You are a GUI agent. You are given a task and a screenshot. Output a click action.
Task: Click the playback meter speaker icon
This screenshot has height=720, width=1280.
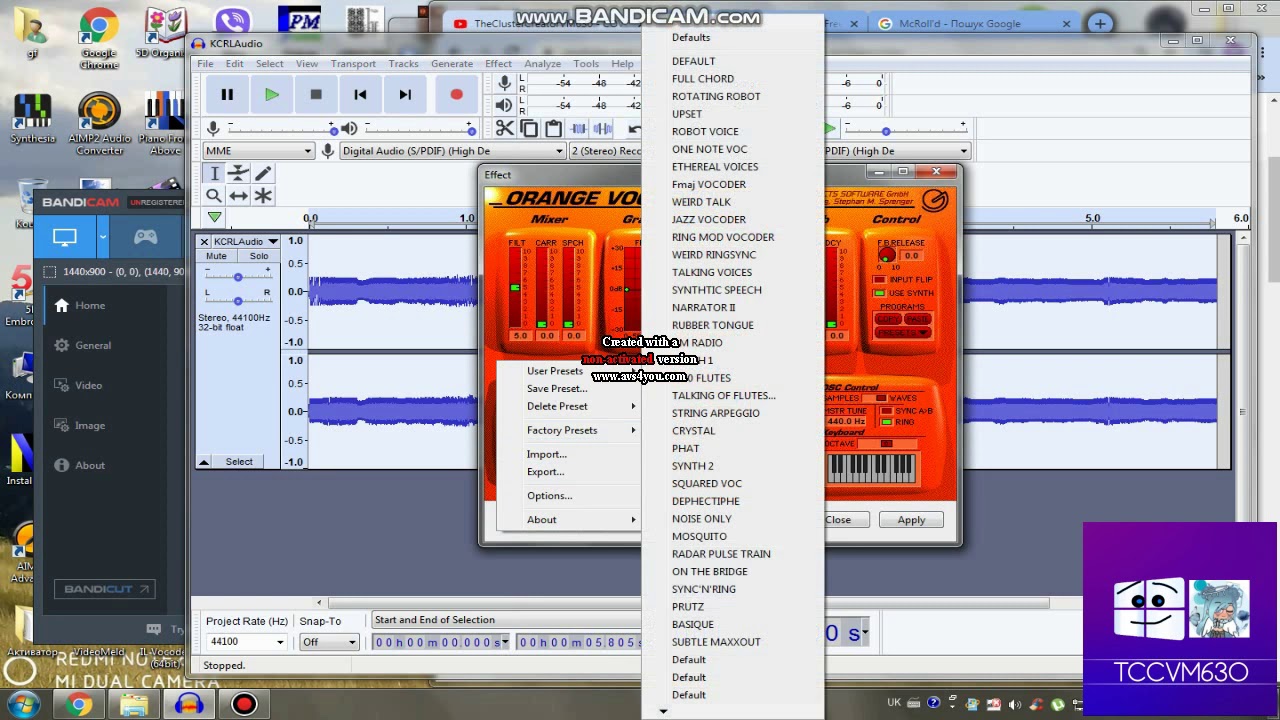point(505,105)
